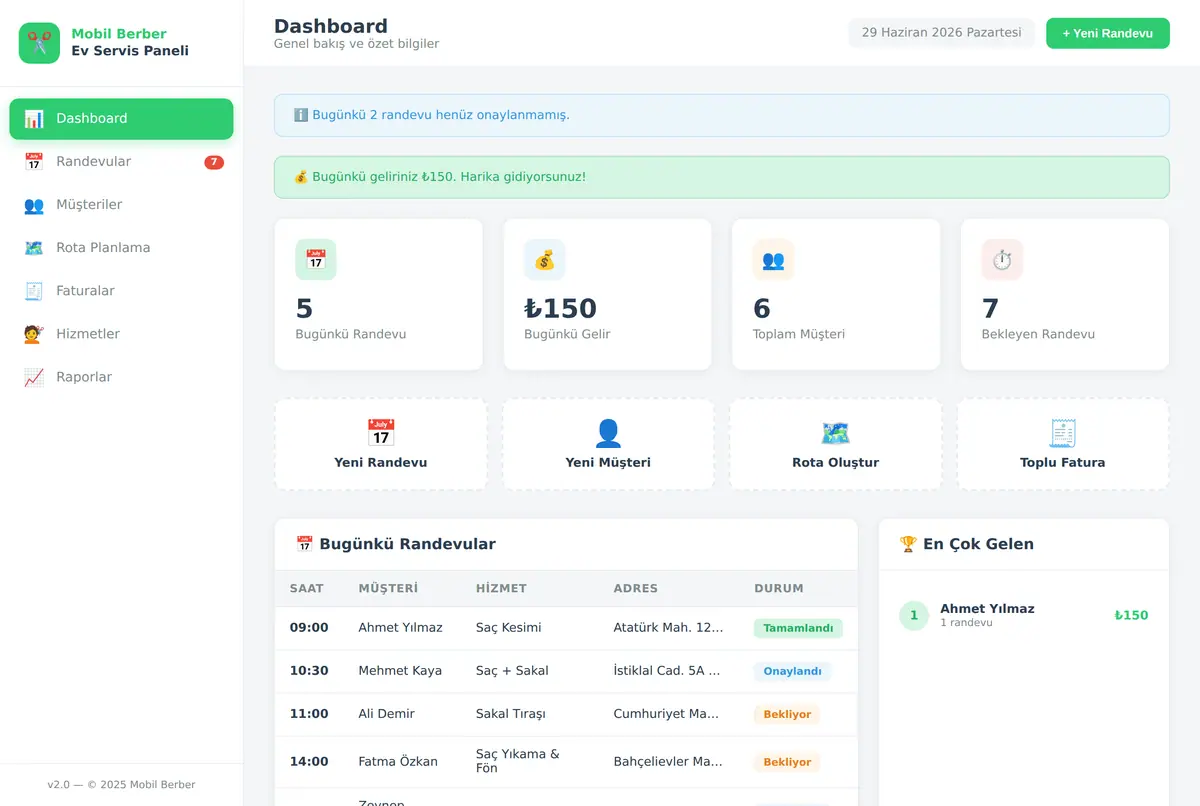
Task: Click the Raporlar chart icon in sidebar
Action: [34, 377]
